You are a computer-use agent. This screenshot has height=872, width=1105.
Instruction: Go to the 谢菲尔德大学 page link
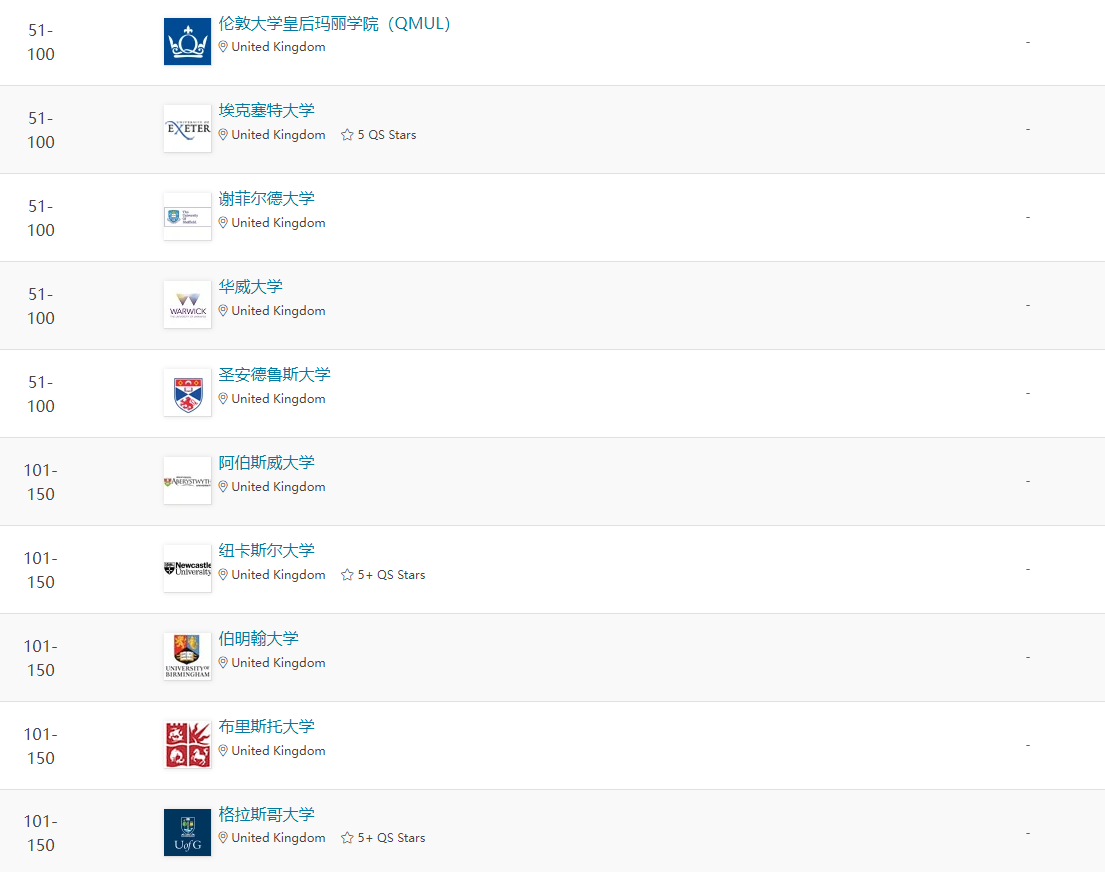[266, 198]
